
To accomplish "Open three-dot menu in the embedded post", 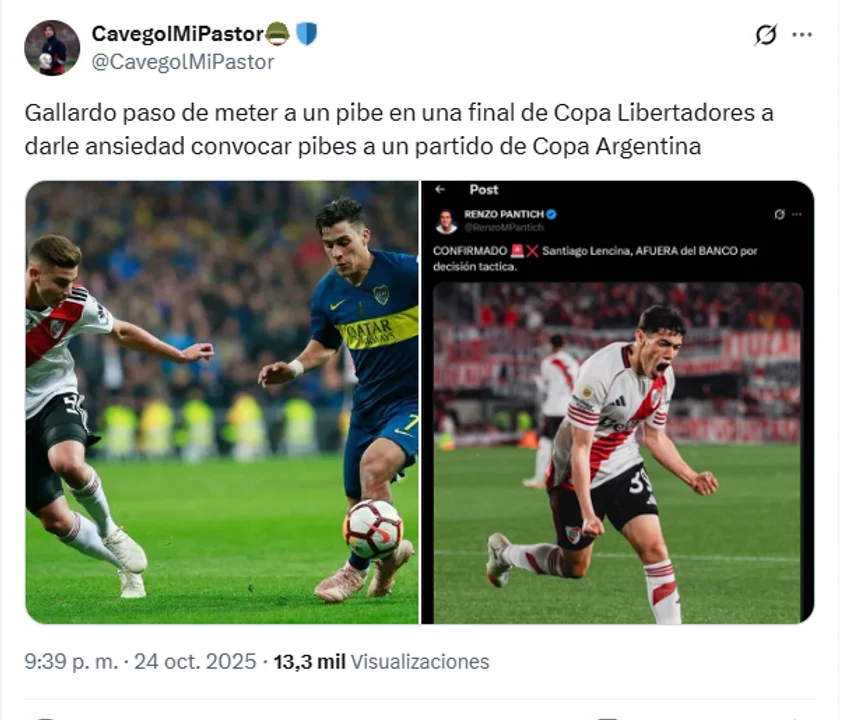I will point(796,214).
